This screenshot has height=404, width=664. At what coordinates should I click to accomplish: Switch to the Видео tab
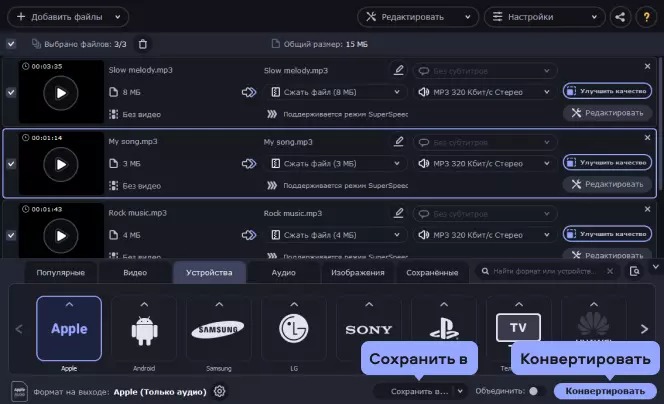(x=135, y=273)
